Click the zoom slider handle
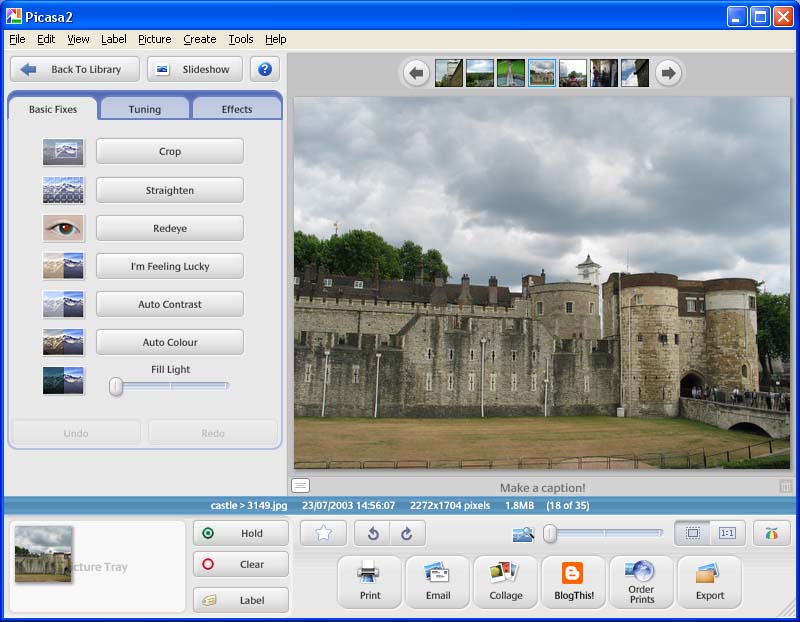Screen dimensions: 800x622 pyautogui.click(x=550, y=534)
